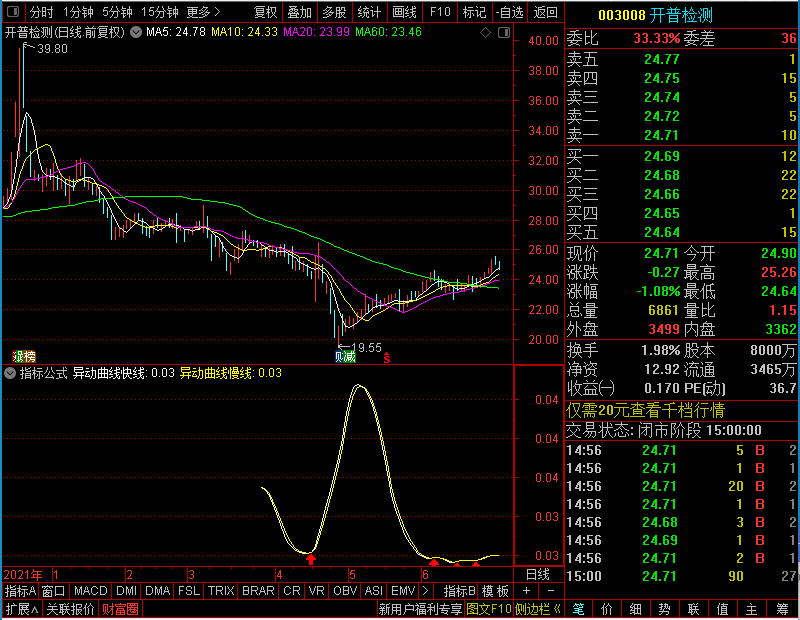Expand 更多 period options
Screen dimensions: 800x620
click(x=203, y=12)
